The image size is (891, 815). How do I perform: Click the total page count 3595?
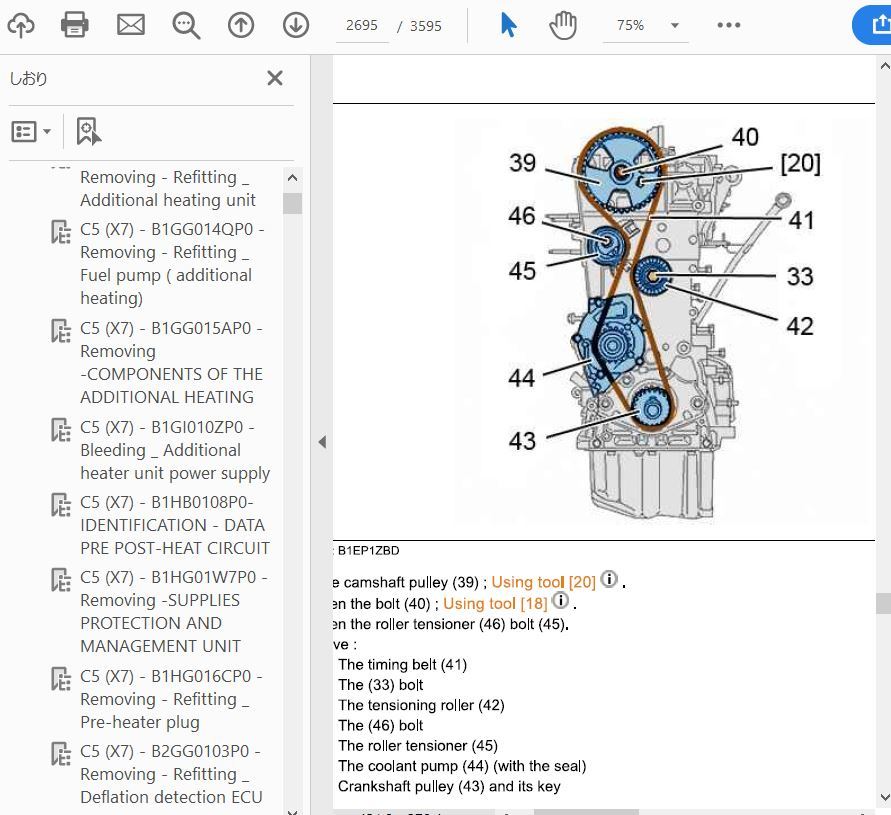tap(426, 26)
